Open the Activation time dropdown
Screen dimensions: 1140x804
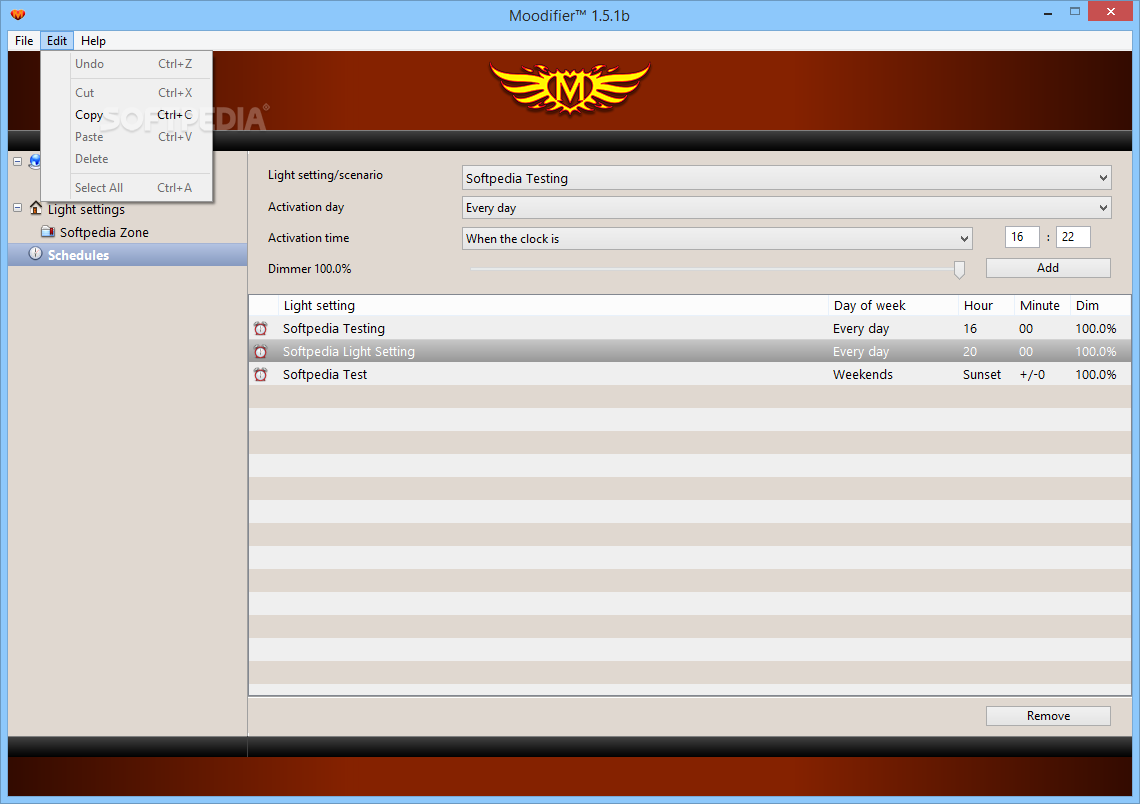(717, 238)
